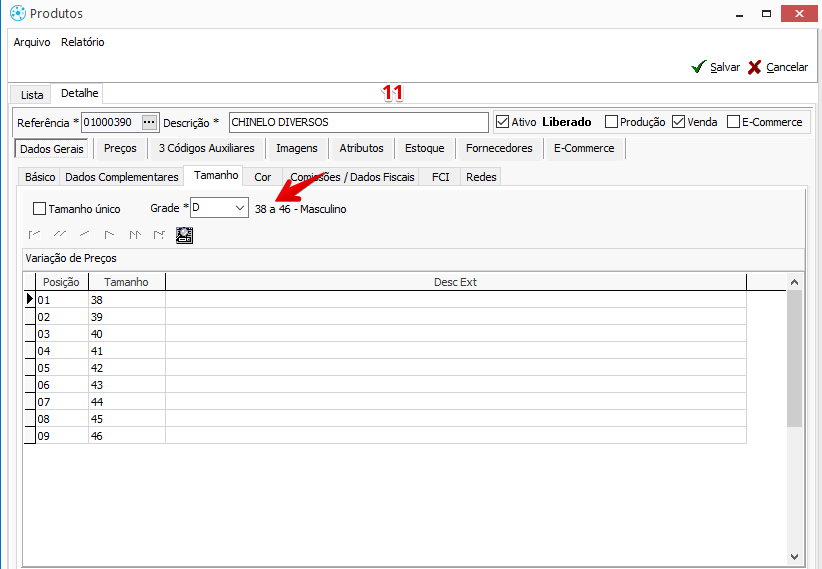Image resolution: width=822 pixels, height=569 pixels.
Task: Click the green Salvar checkmark icon
Action: (699, 67)
